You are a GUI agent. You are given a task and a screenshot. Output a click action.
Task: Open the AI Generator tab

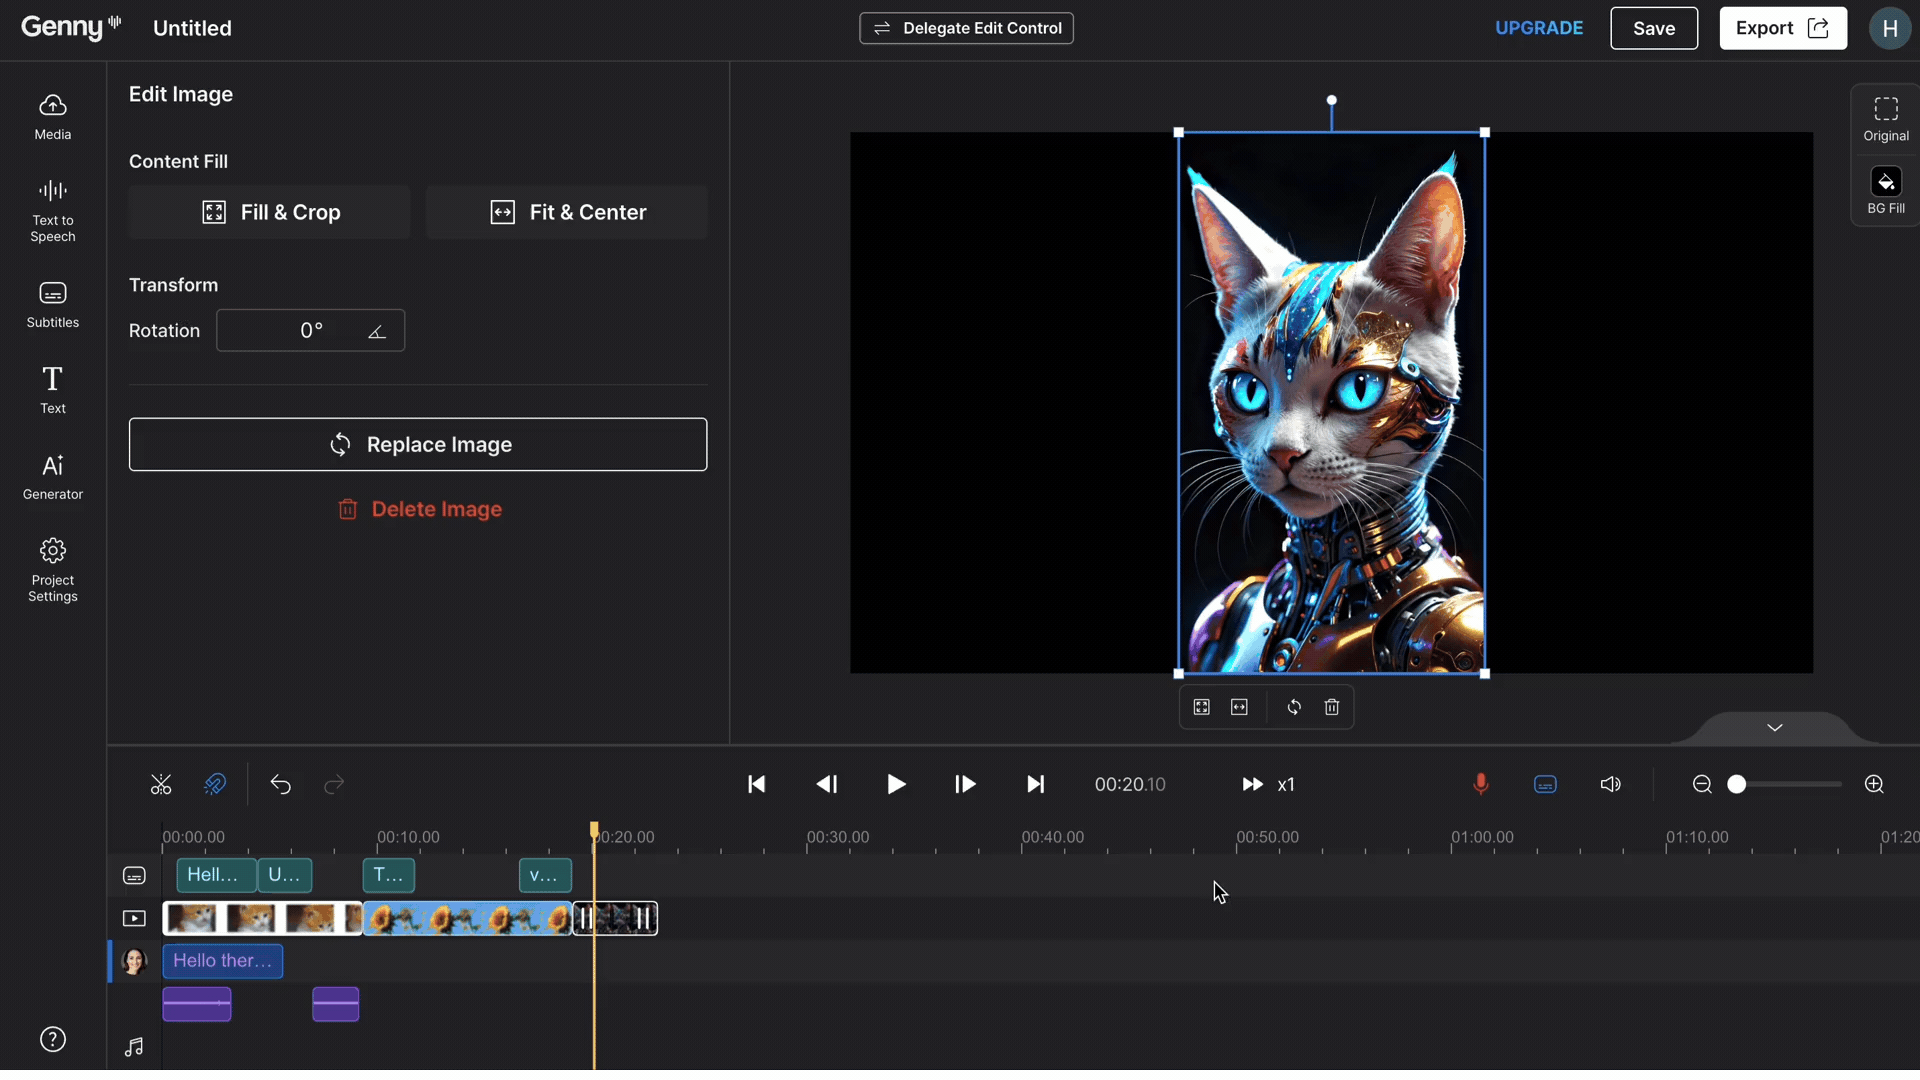click(x=53, y=476)
